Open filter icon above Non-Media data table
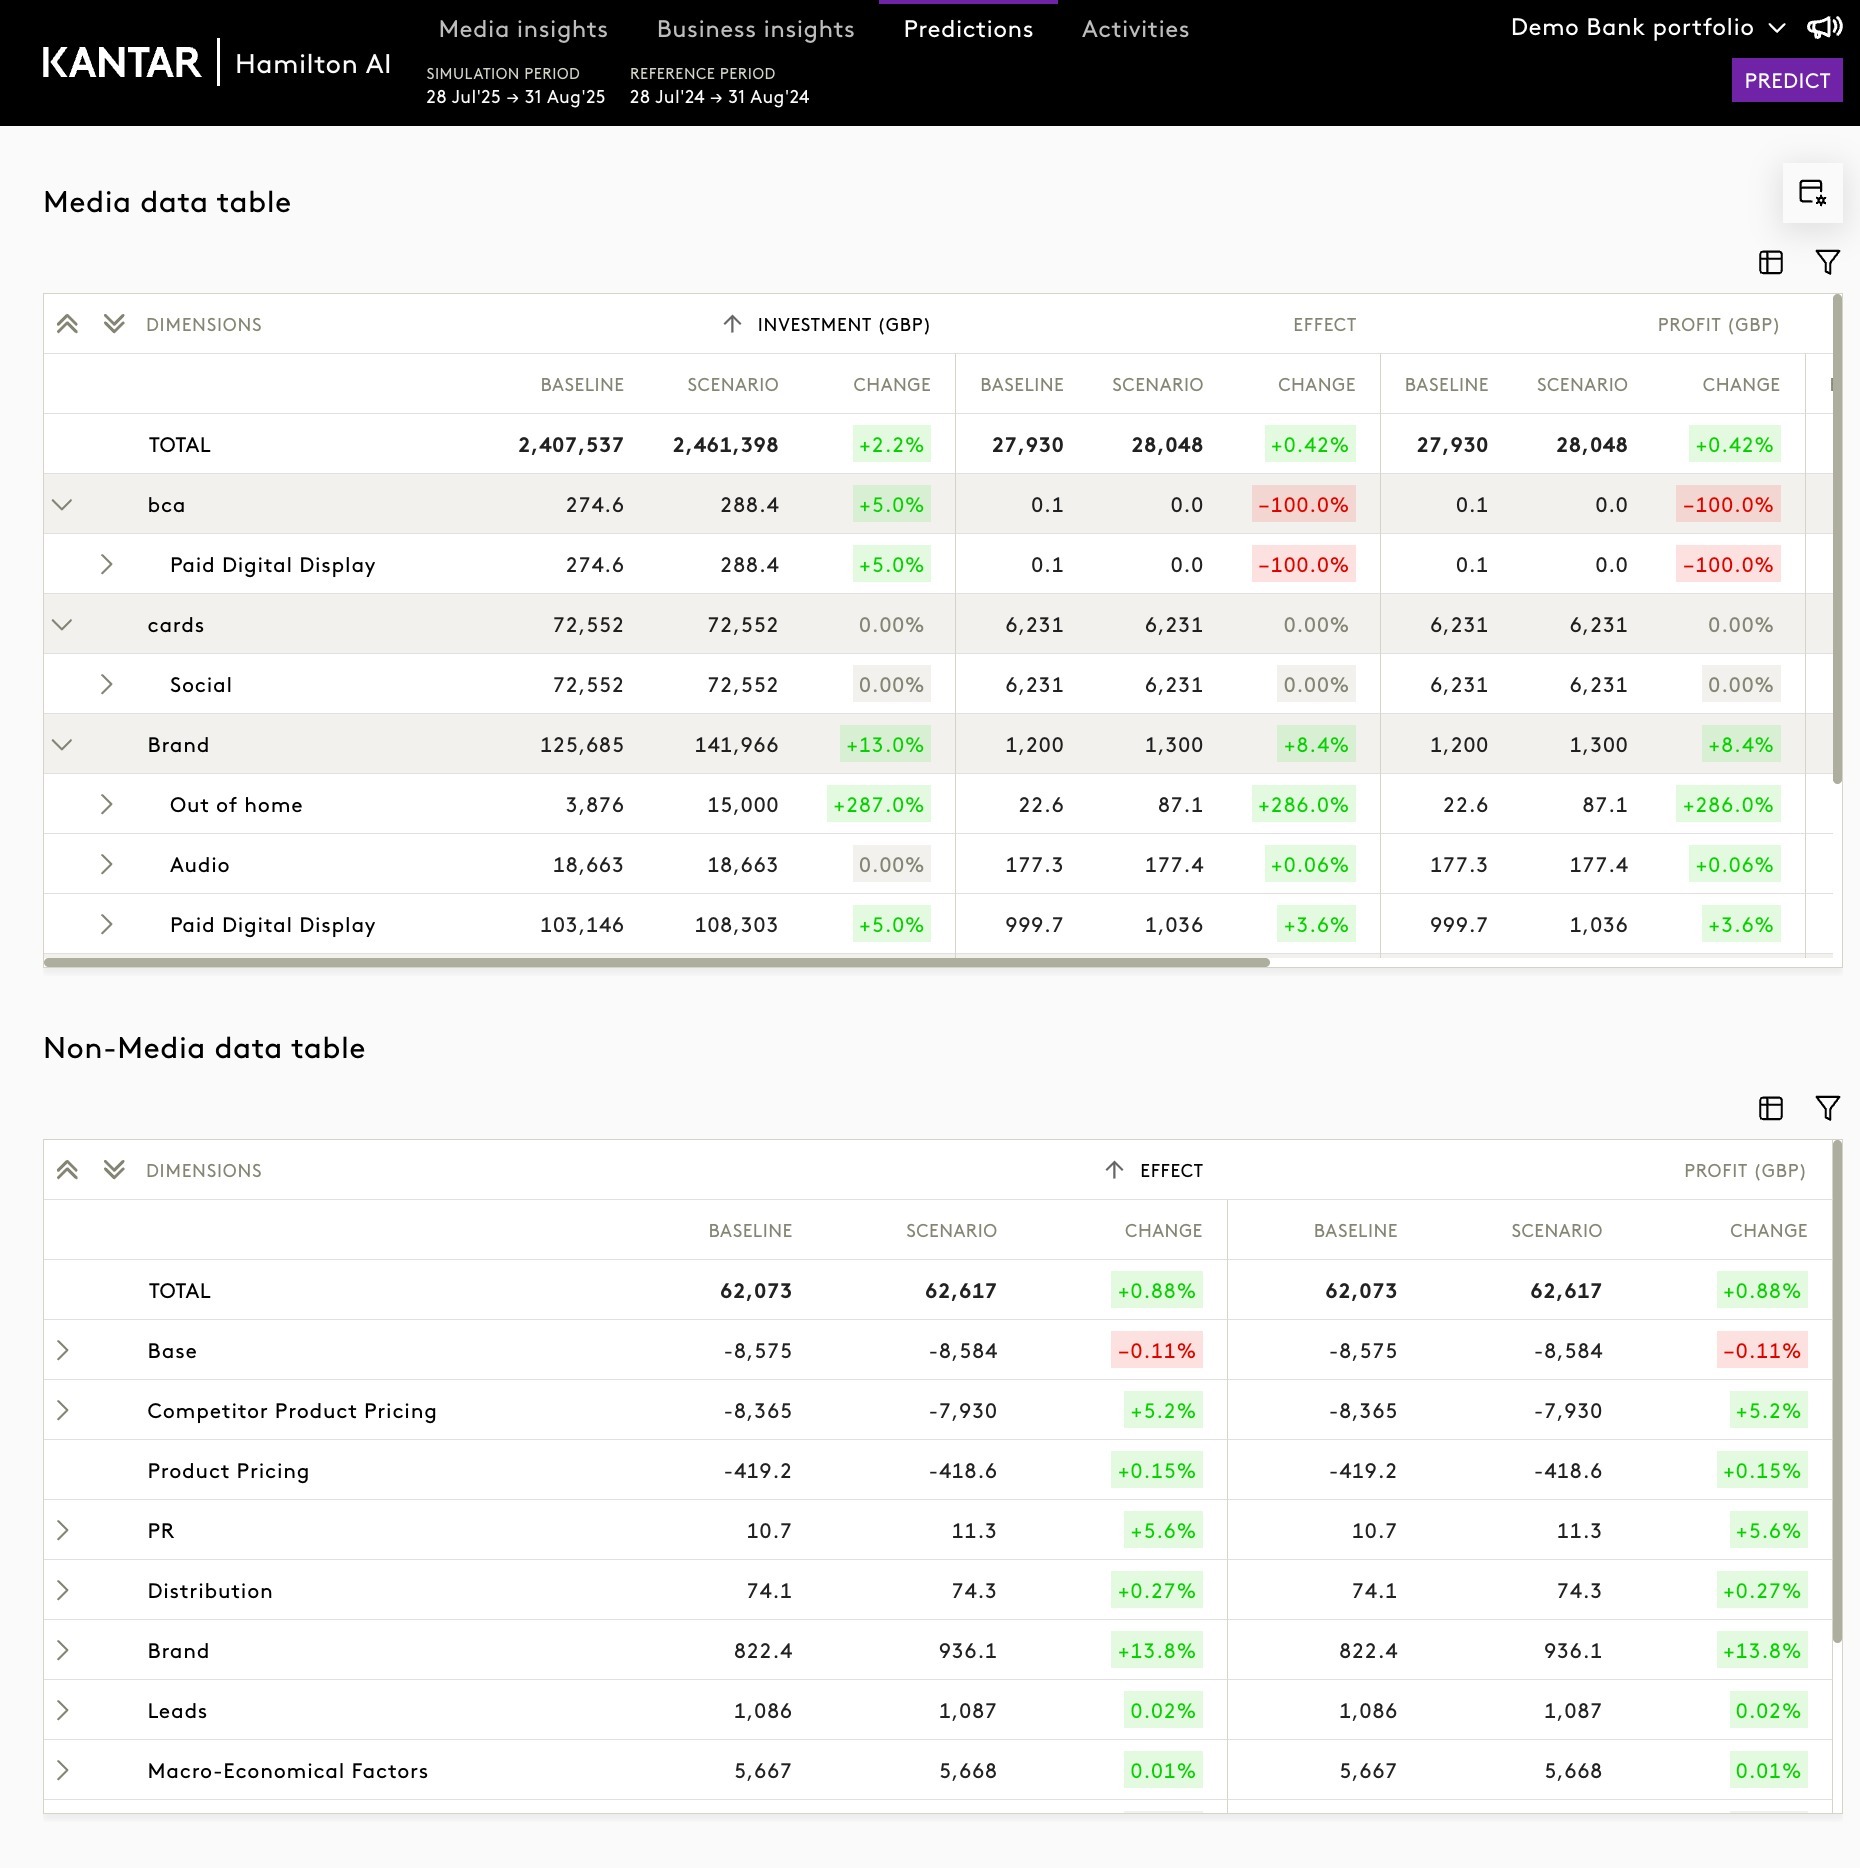Image resolution: width=1860 pixels, height=1868 pixels. point(1827,1108)
